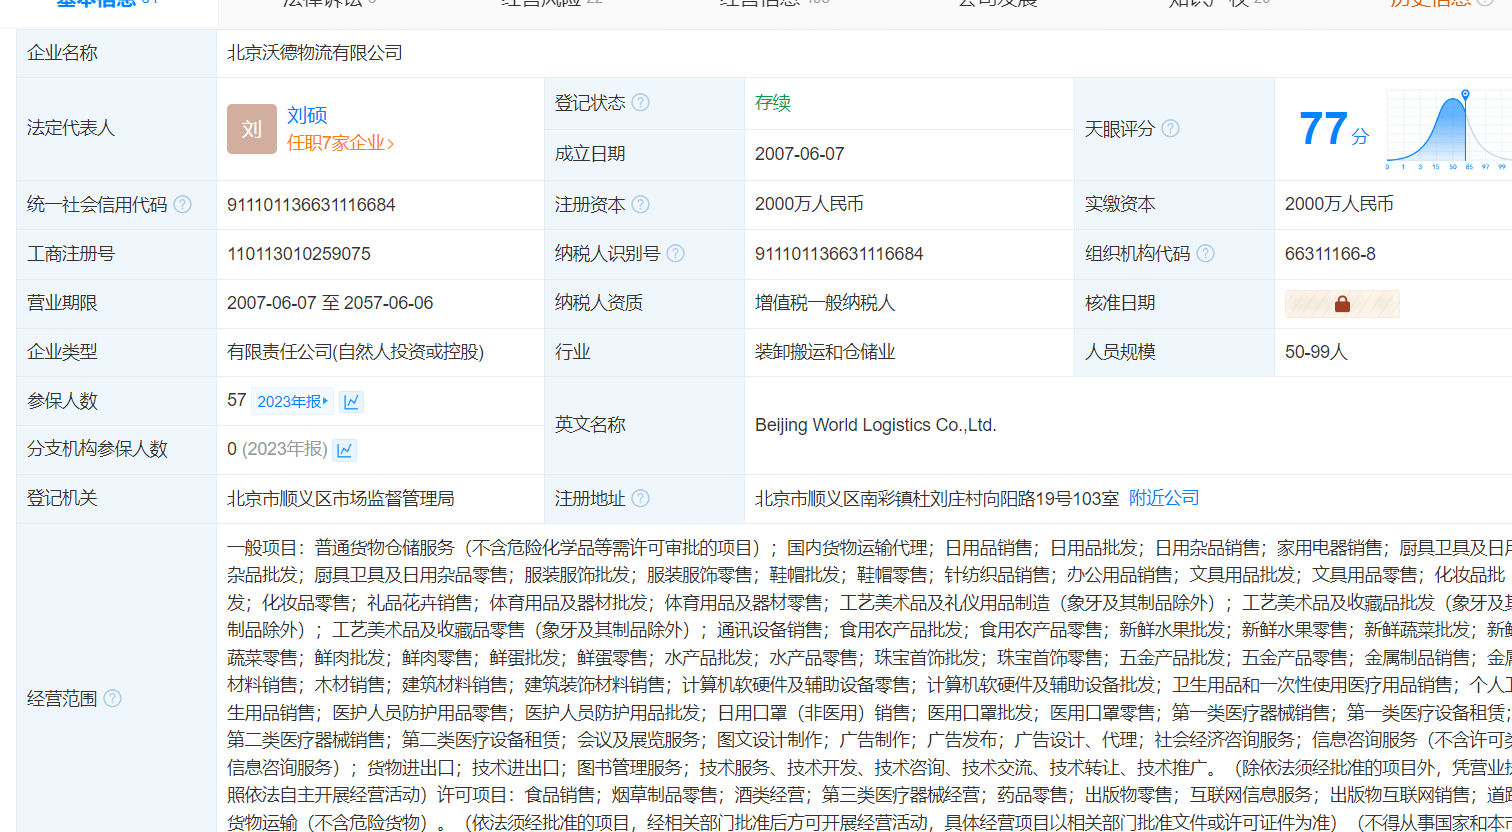Click 工商注册号 value 110113010259075
Screen dimensions: 1512x832
click(299, 254)
